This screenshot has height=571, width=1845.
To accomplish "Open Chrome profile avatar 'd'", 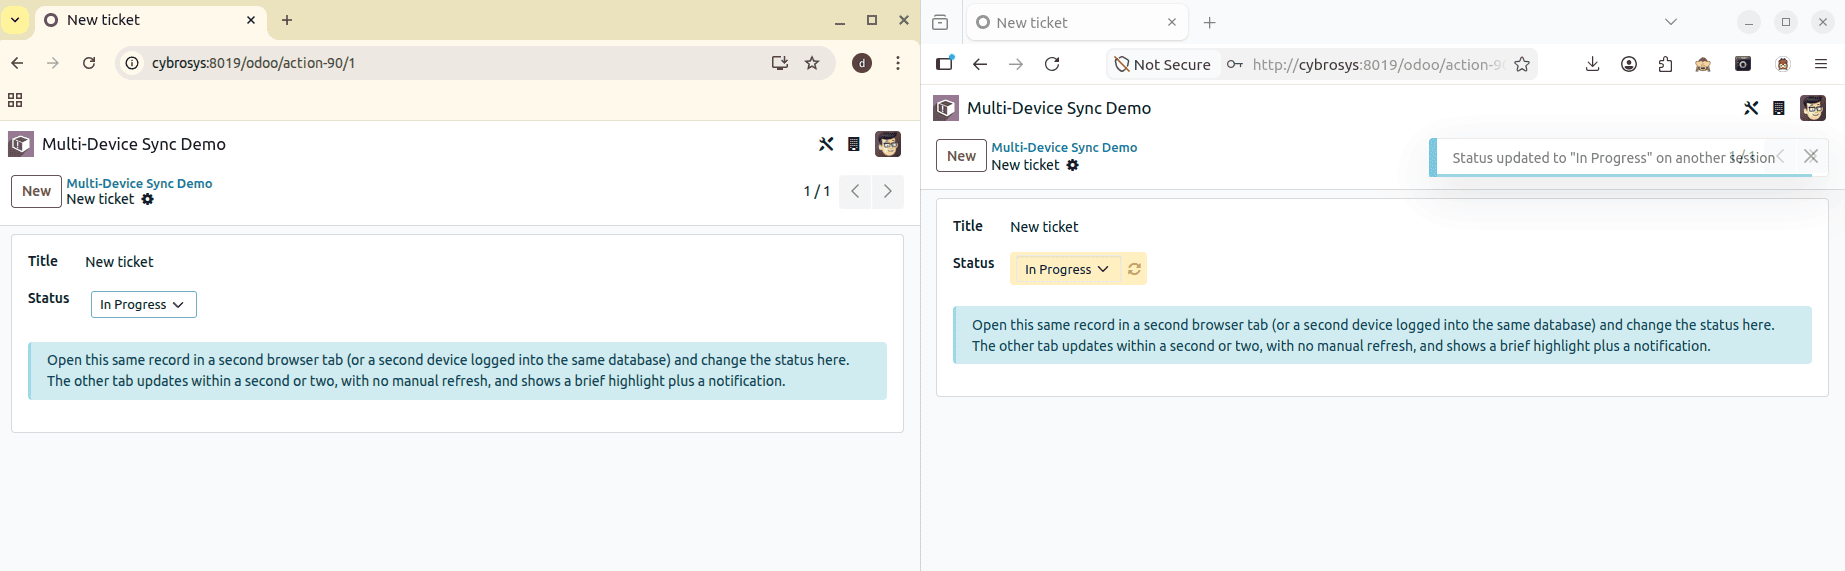I will coord(862,63).
